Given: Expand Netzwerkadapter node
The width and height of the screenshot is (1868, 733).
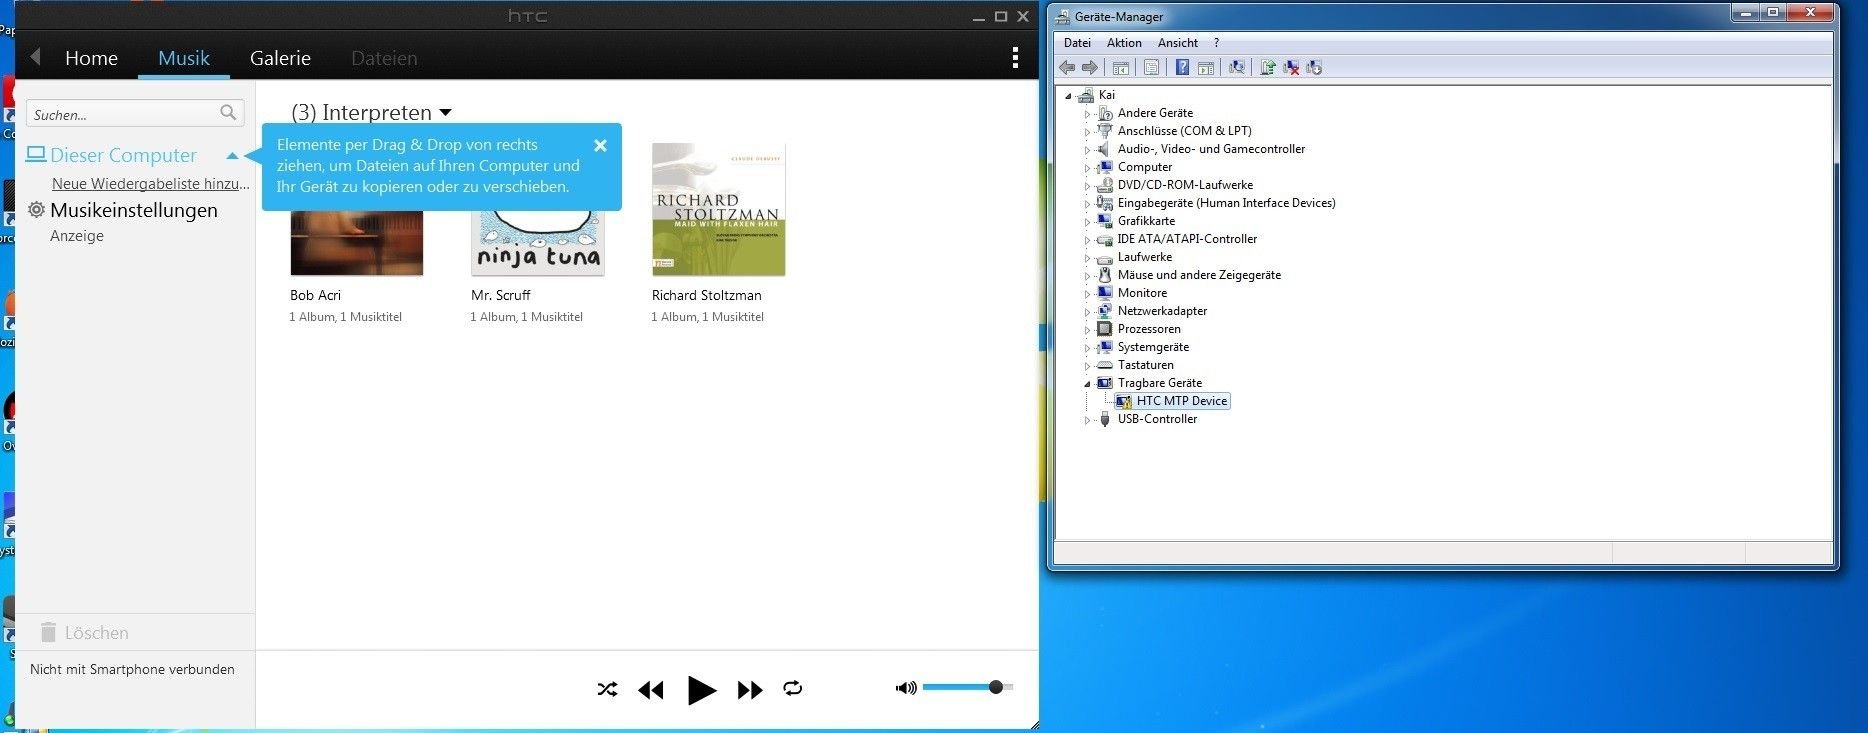Looking at the screenshot, I should [1087, 312].
